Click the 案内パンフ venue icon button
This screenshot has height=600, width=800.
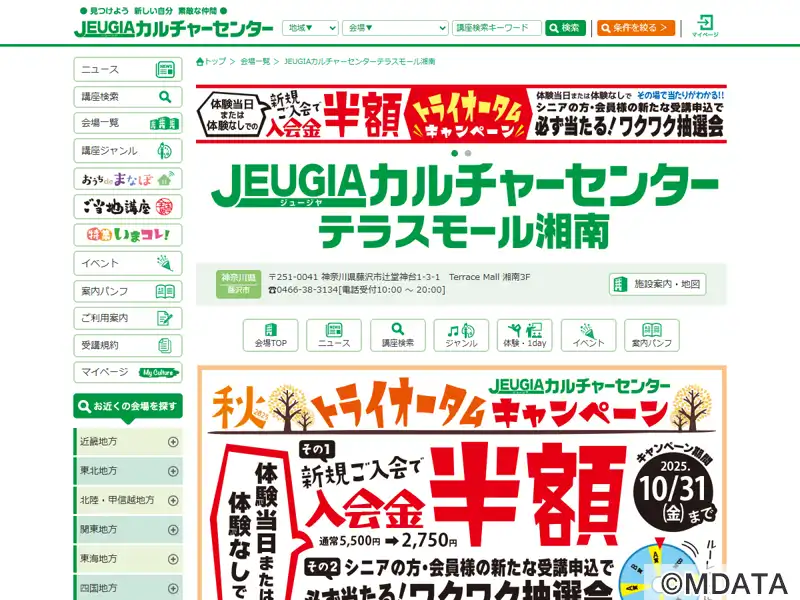pos(652,335)
